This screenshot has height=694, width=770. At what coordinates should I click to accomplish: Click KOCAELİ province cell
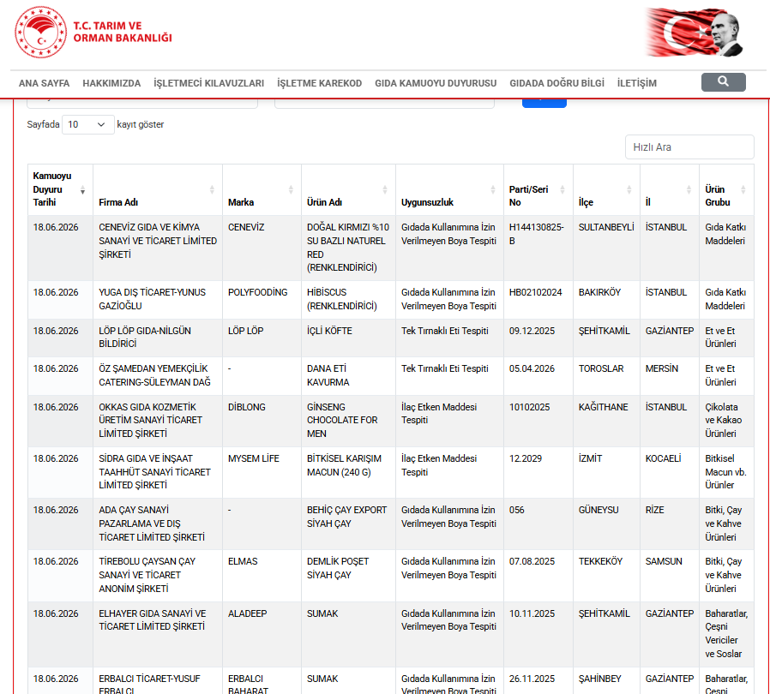tap(670, 472)
